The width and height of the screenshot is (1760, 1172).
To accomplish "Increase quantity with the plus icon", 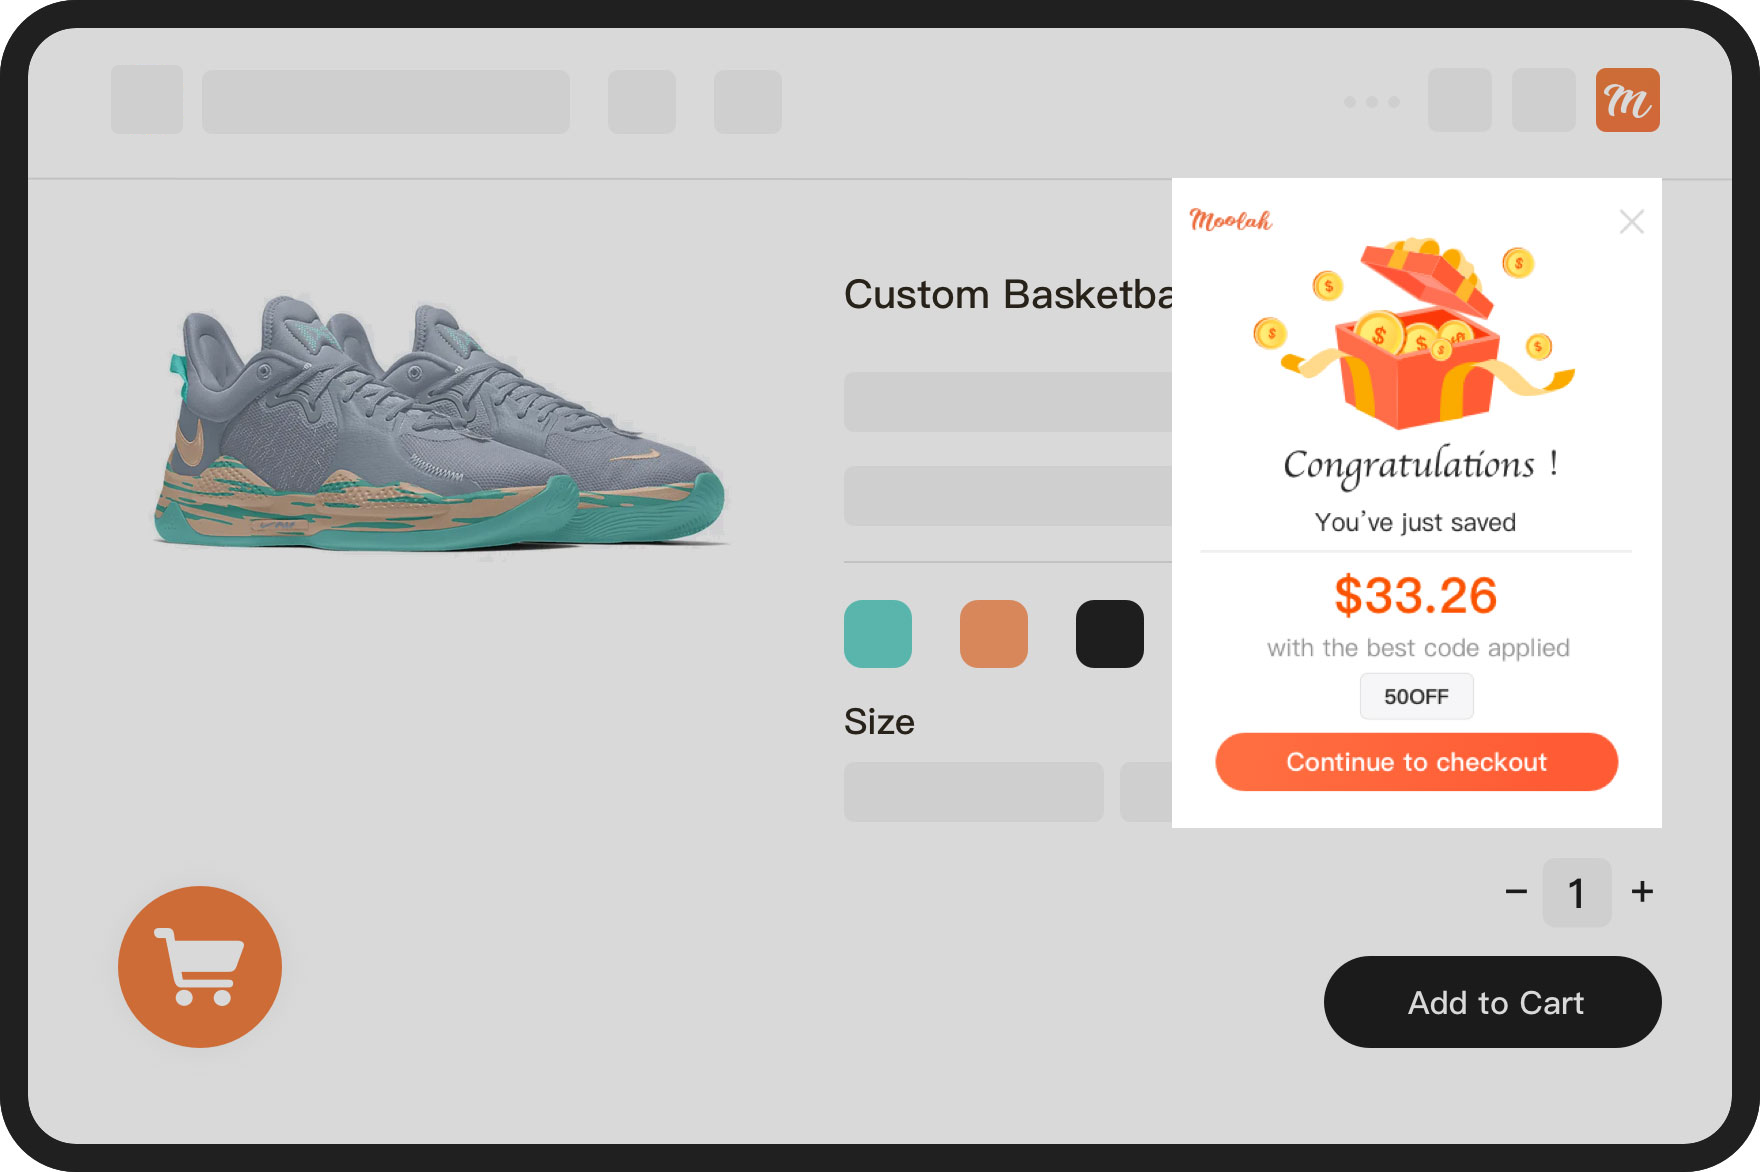I will click(x=1642, y=891).
